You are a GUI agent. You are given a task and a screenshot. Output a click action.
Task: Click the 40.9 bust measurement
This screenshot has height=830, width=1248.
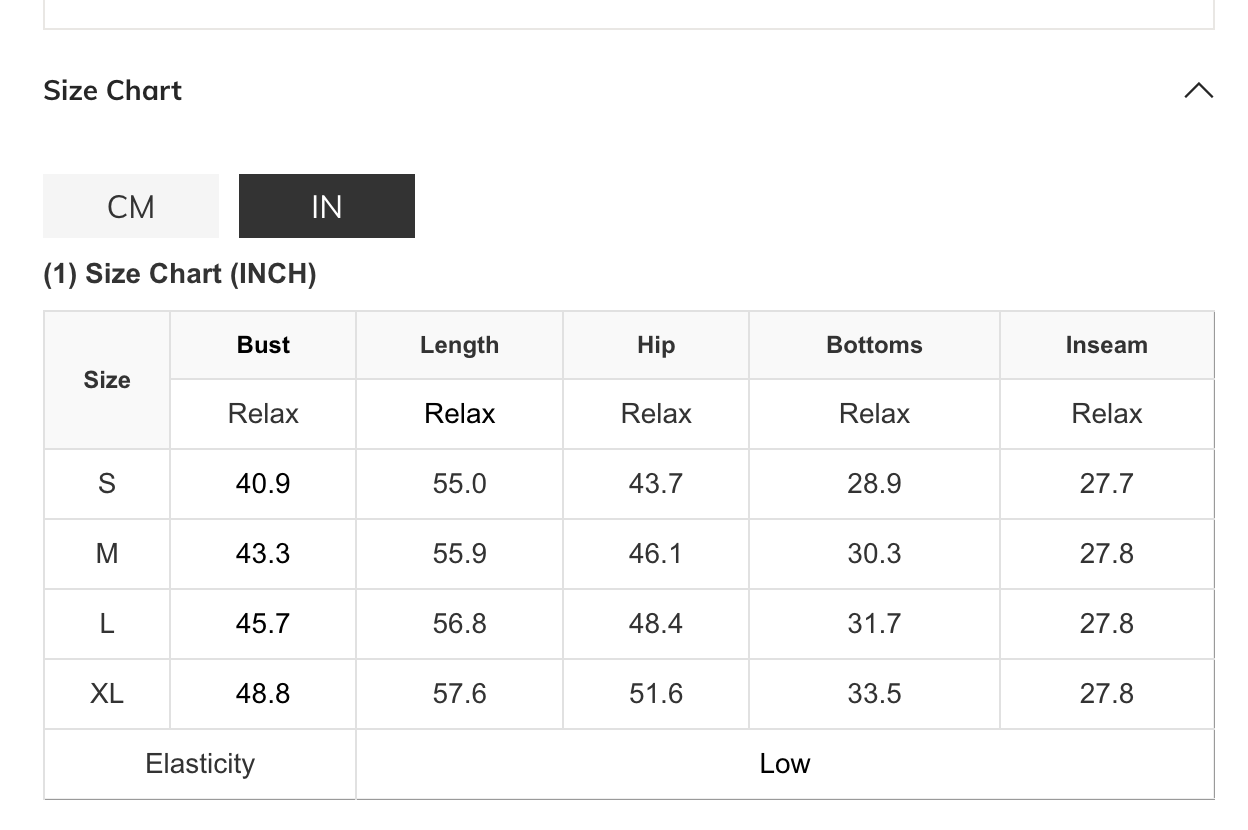tap(263, 484)
